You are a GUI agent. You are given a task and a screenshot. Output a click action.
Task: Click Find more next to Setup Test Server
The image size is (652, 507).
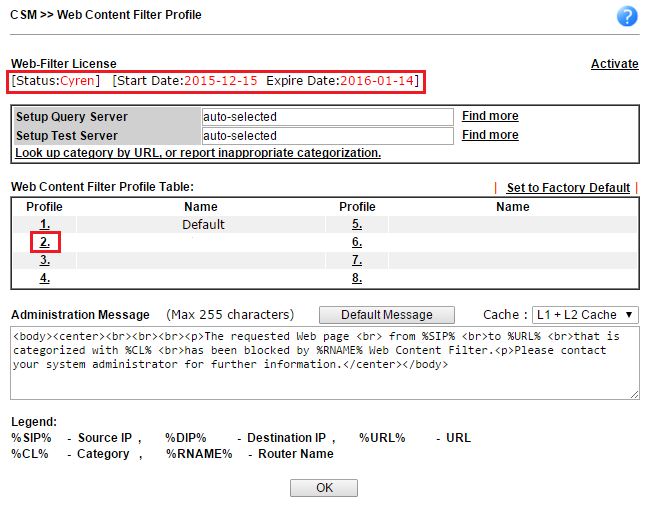pos(490,135)
